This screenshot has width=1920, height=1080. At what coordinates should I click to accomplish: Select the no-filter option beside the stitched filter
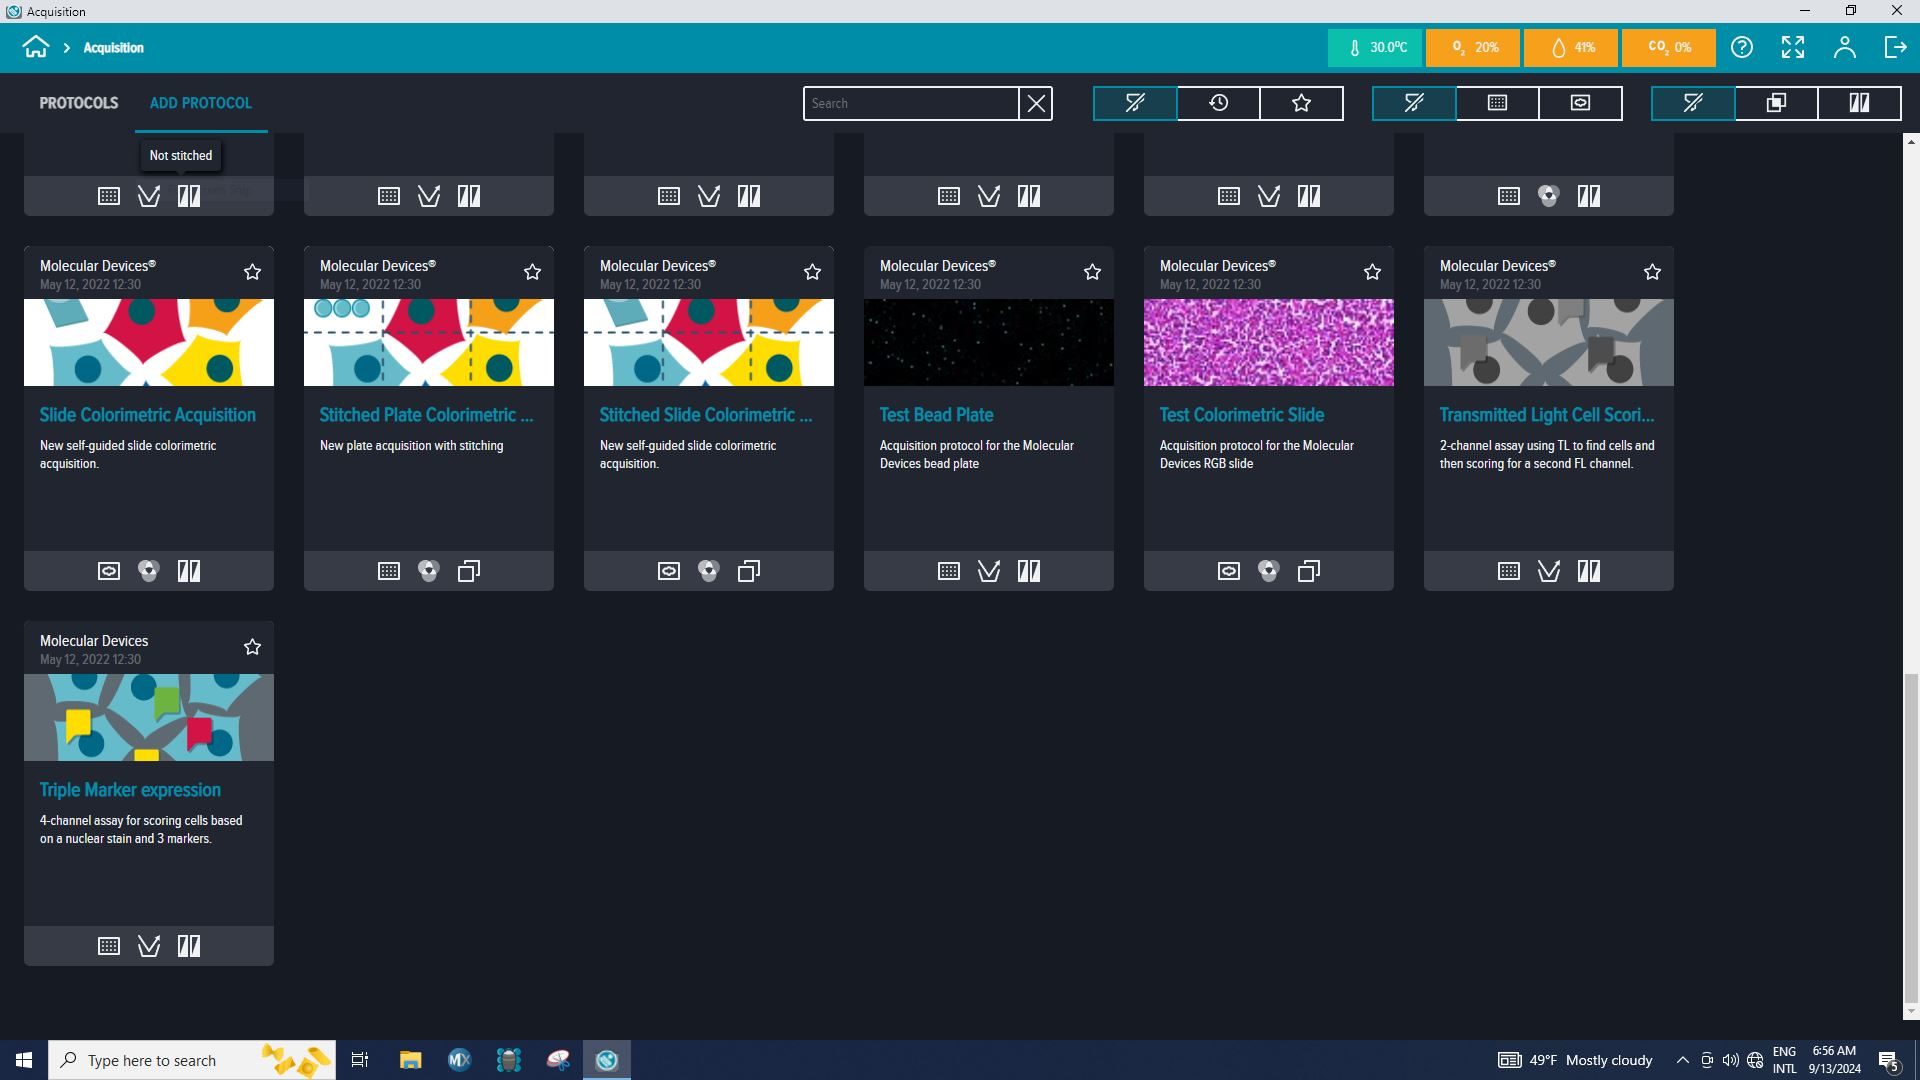pyautogui.click(x=1693, y=103)
